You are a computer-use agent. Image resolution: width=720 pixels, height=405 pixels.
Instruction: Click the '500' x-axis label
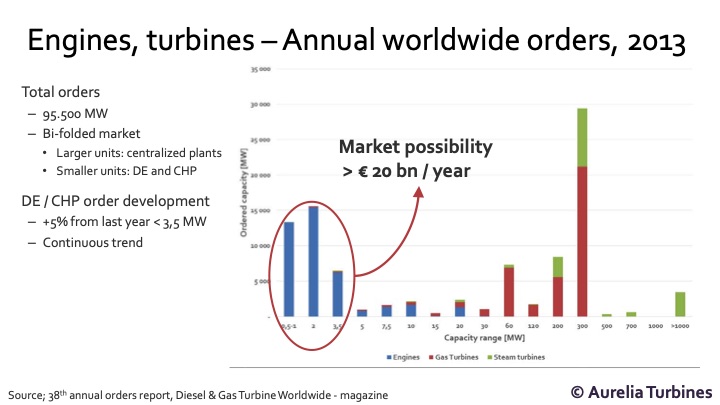point(607,326)
